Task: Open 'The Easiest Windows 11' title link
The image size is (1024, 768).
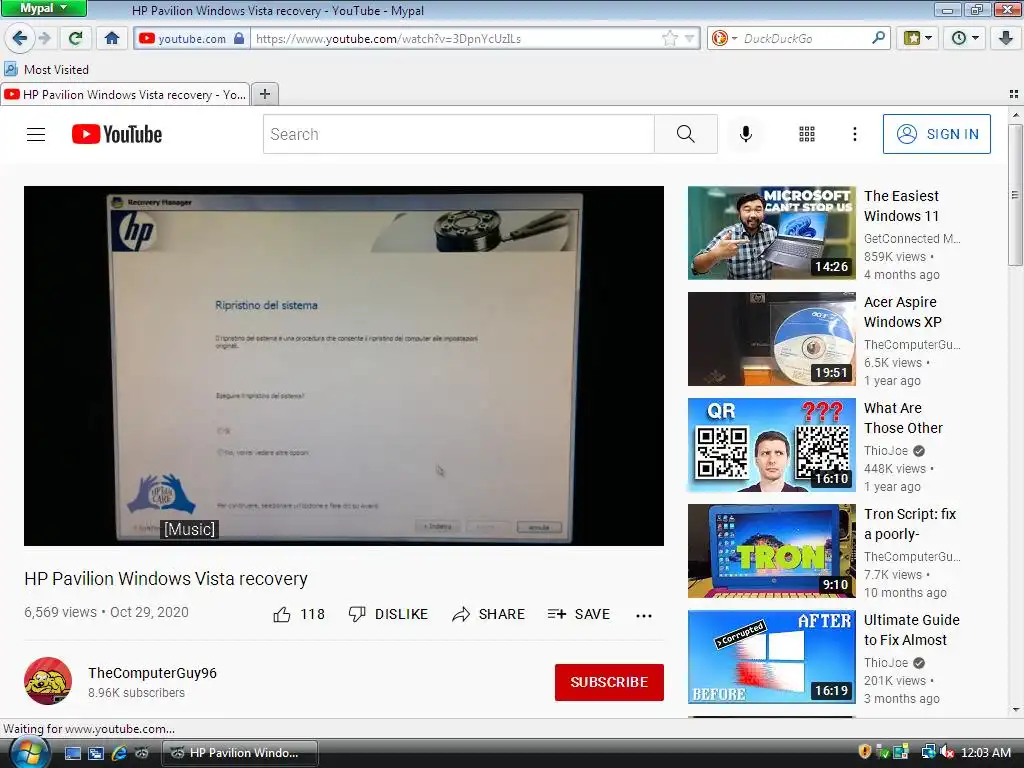Action: pyautogui.click(x=901, y=206)
